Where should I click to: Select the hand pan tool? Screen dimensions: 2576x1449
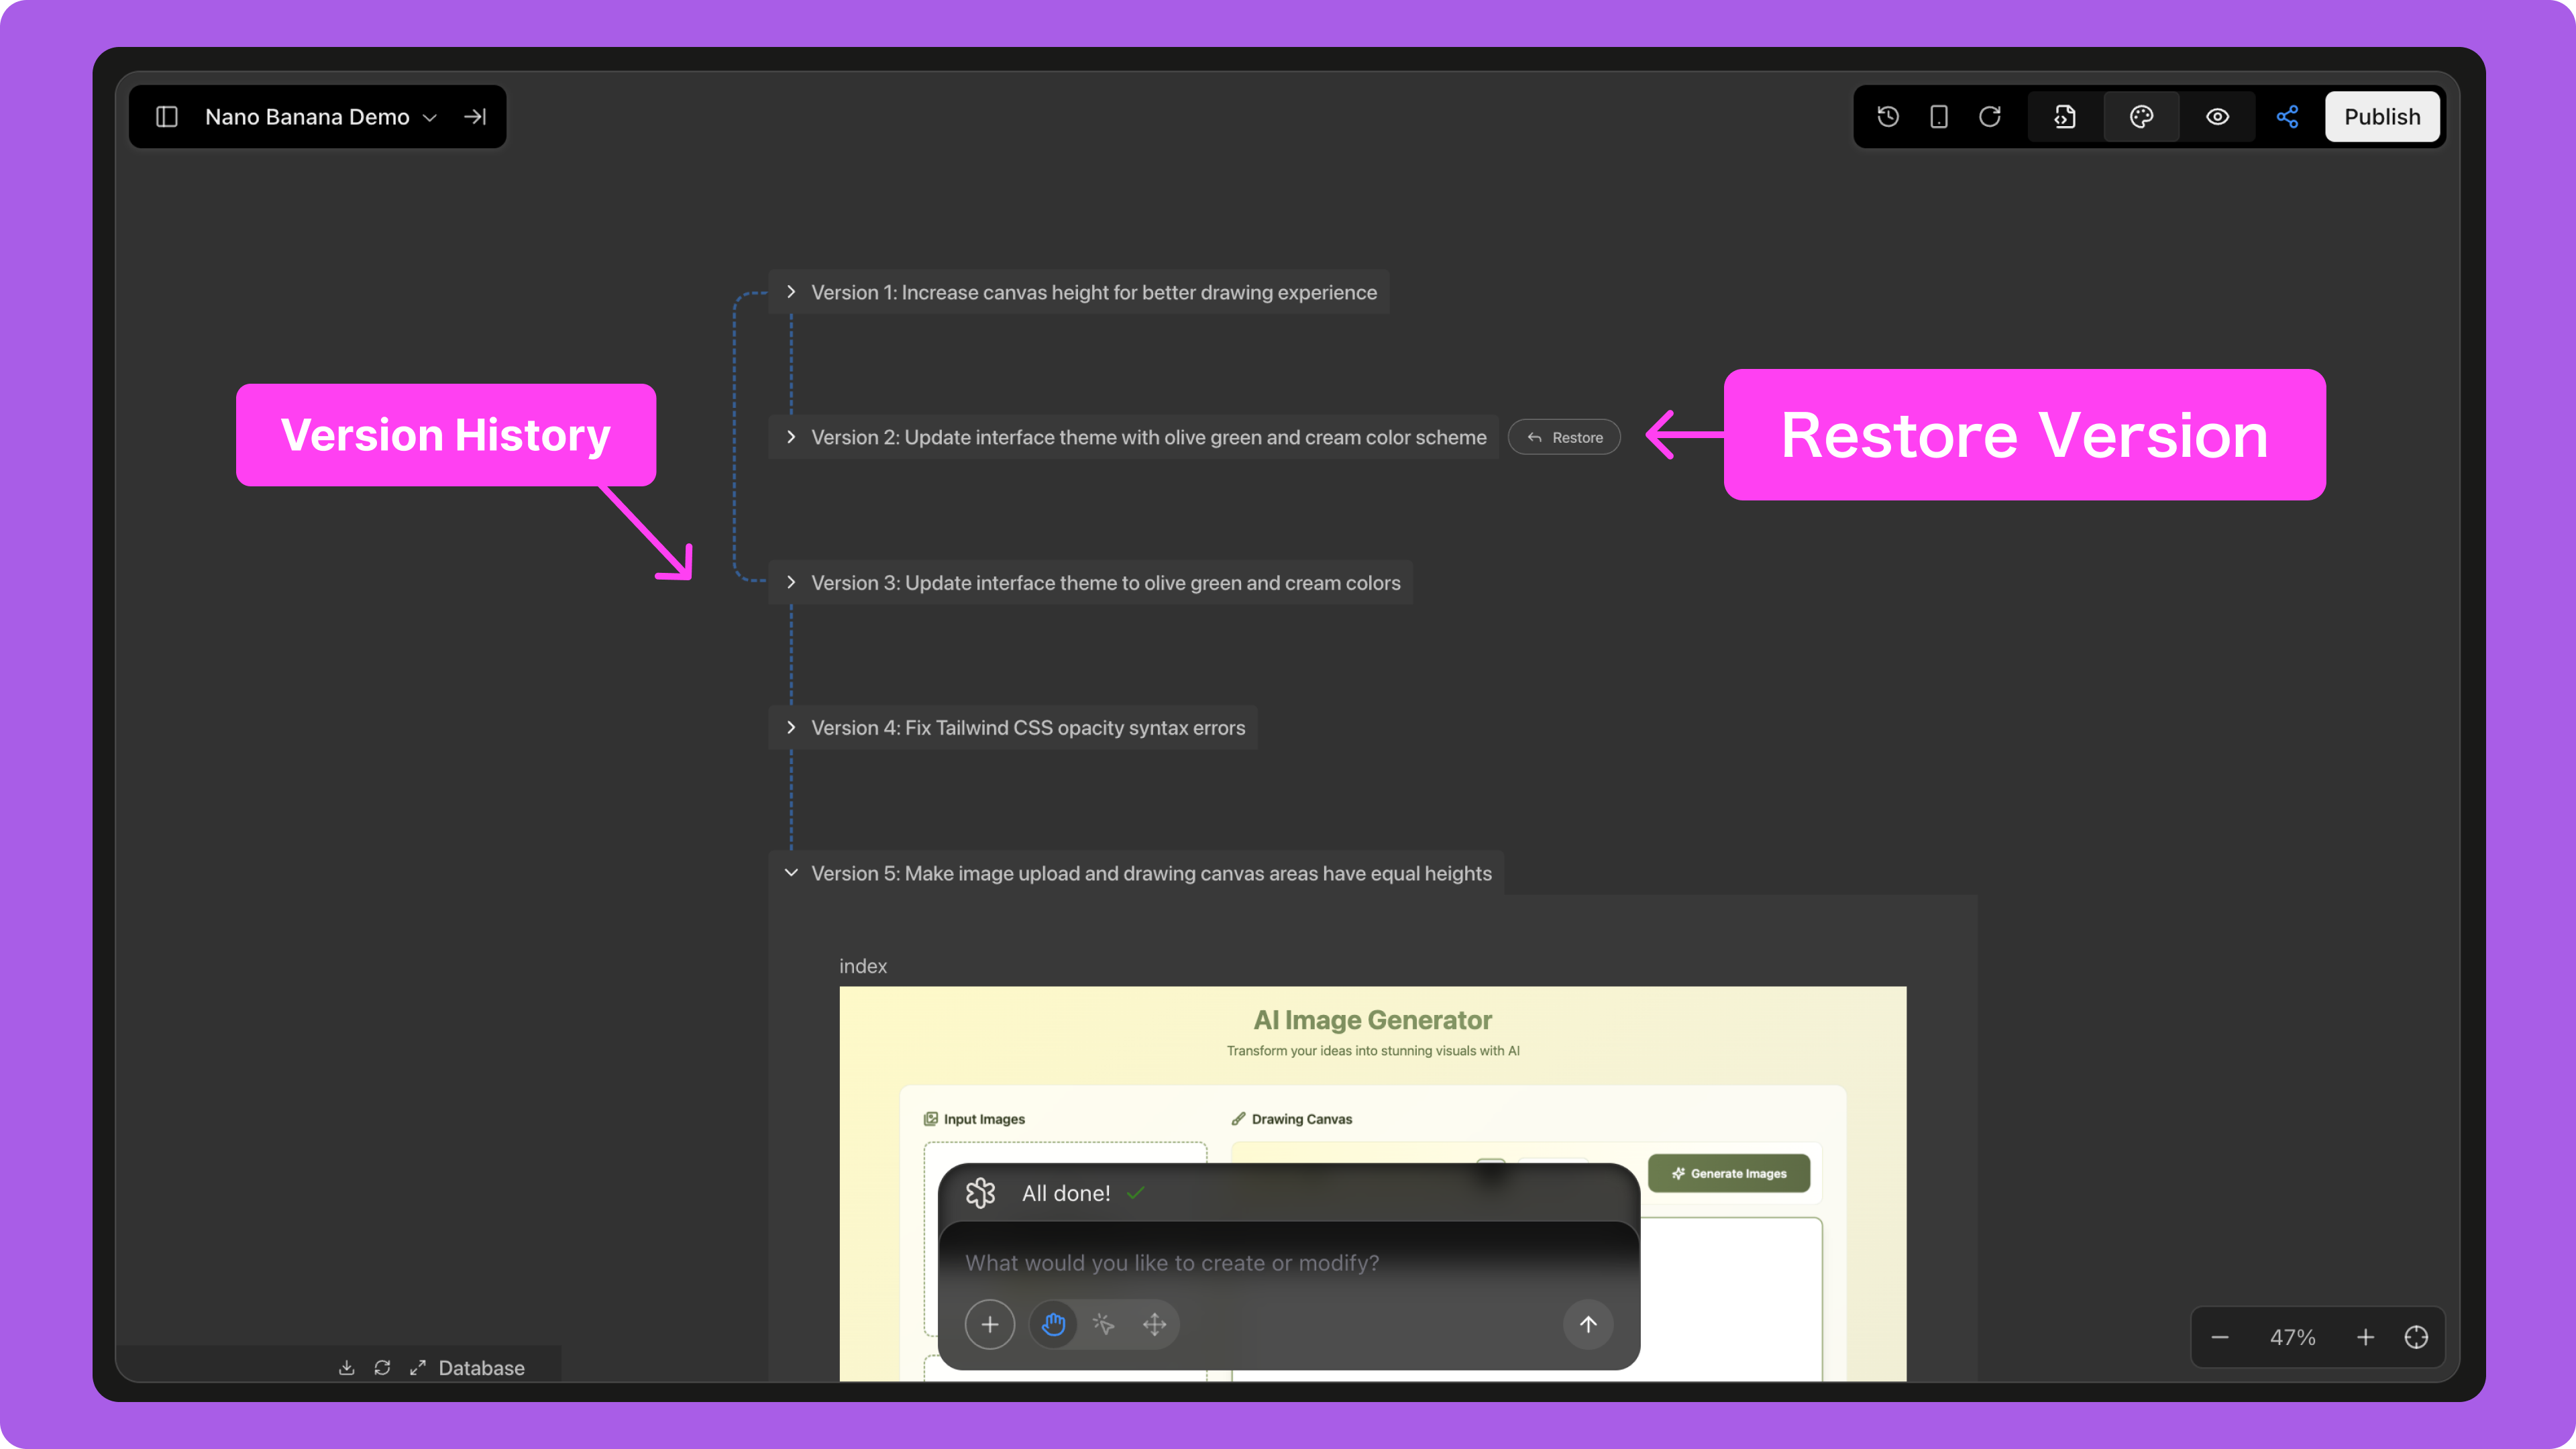click(x=1053, y=1324)
